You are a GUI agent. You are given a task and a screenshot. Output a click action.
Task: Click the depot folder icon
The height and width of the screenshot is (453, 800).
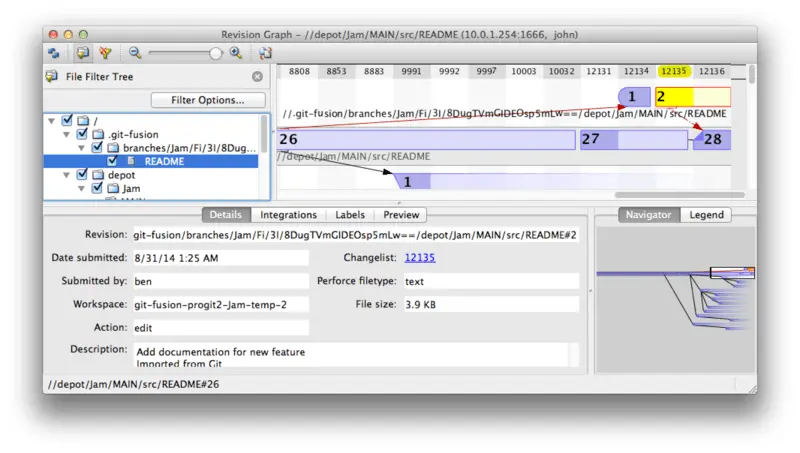[x=98, y=175]
